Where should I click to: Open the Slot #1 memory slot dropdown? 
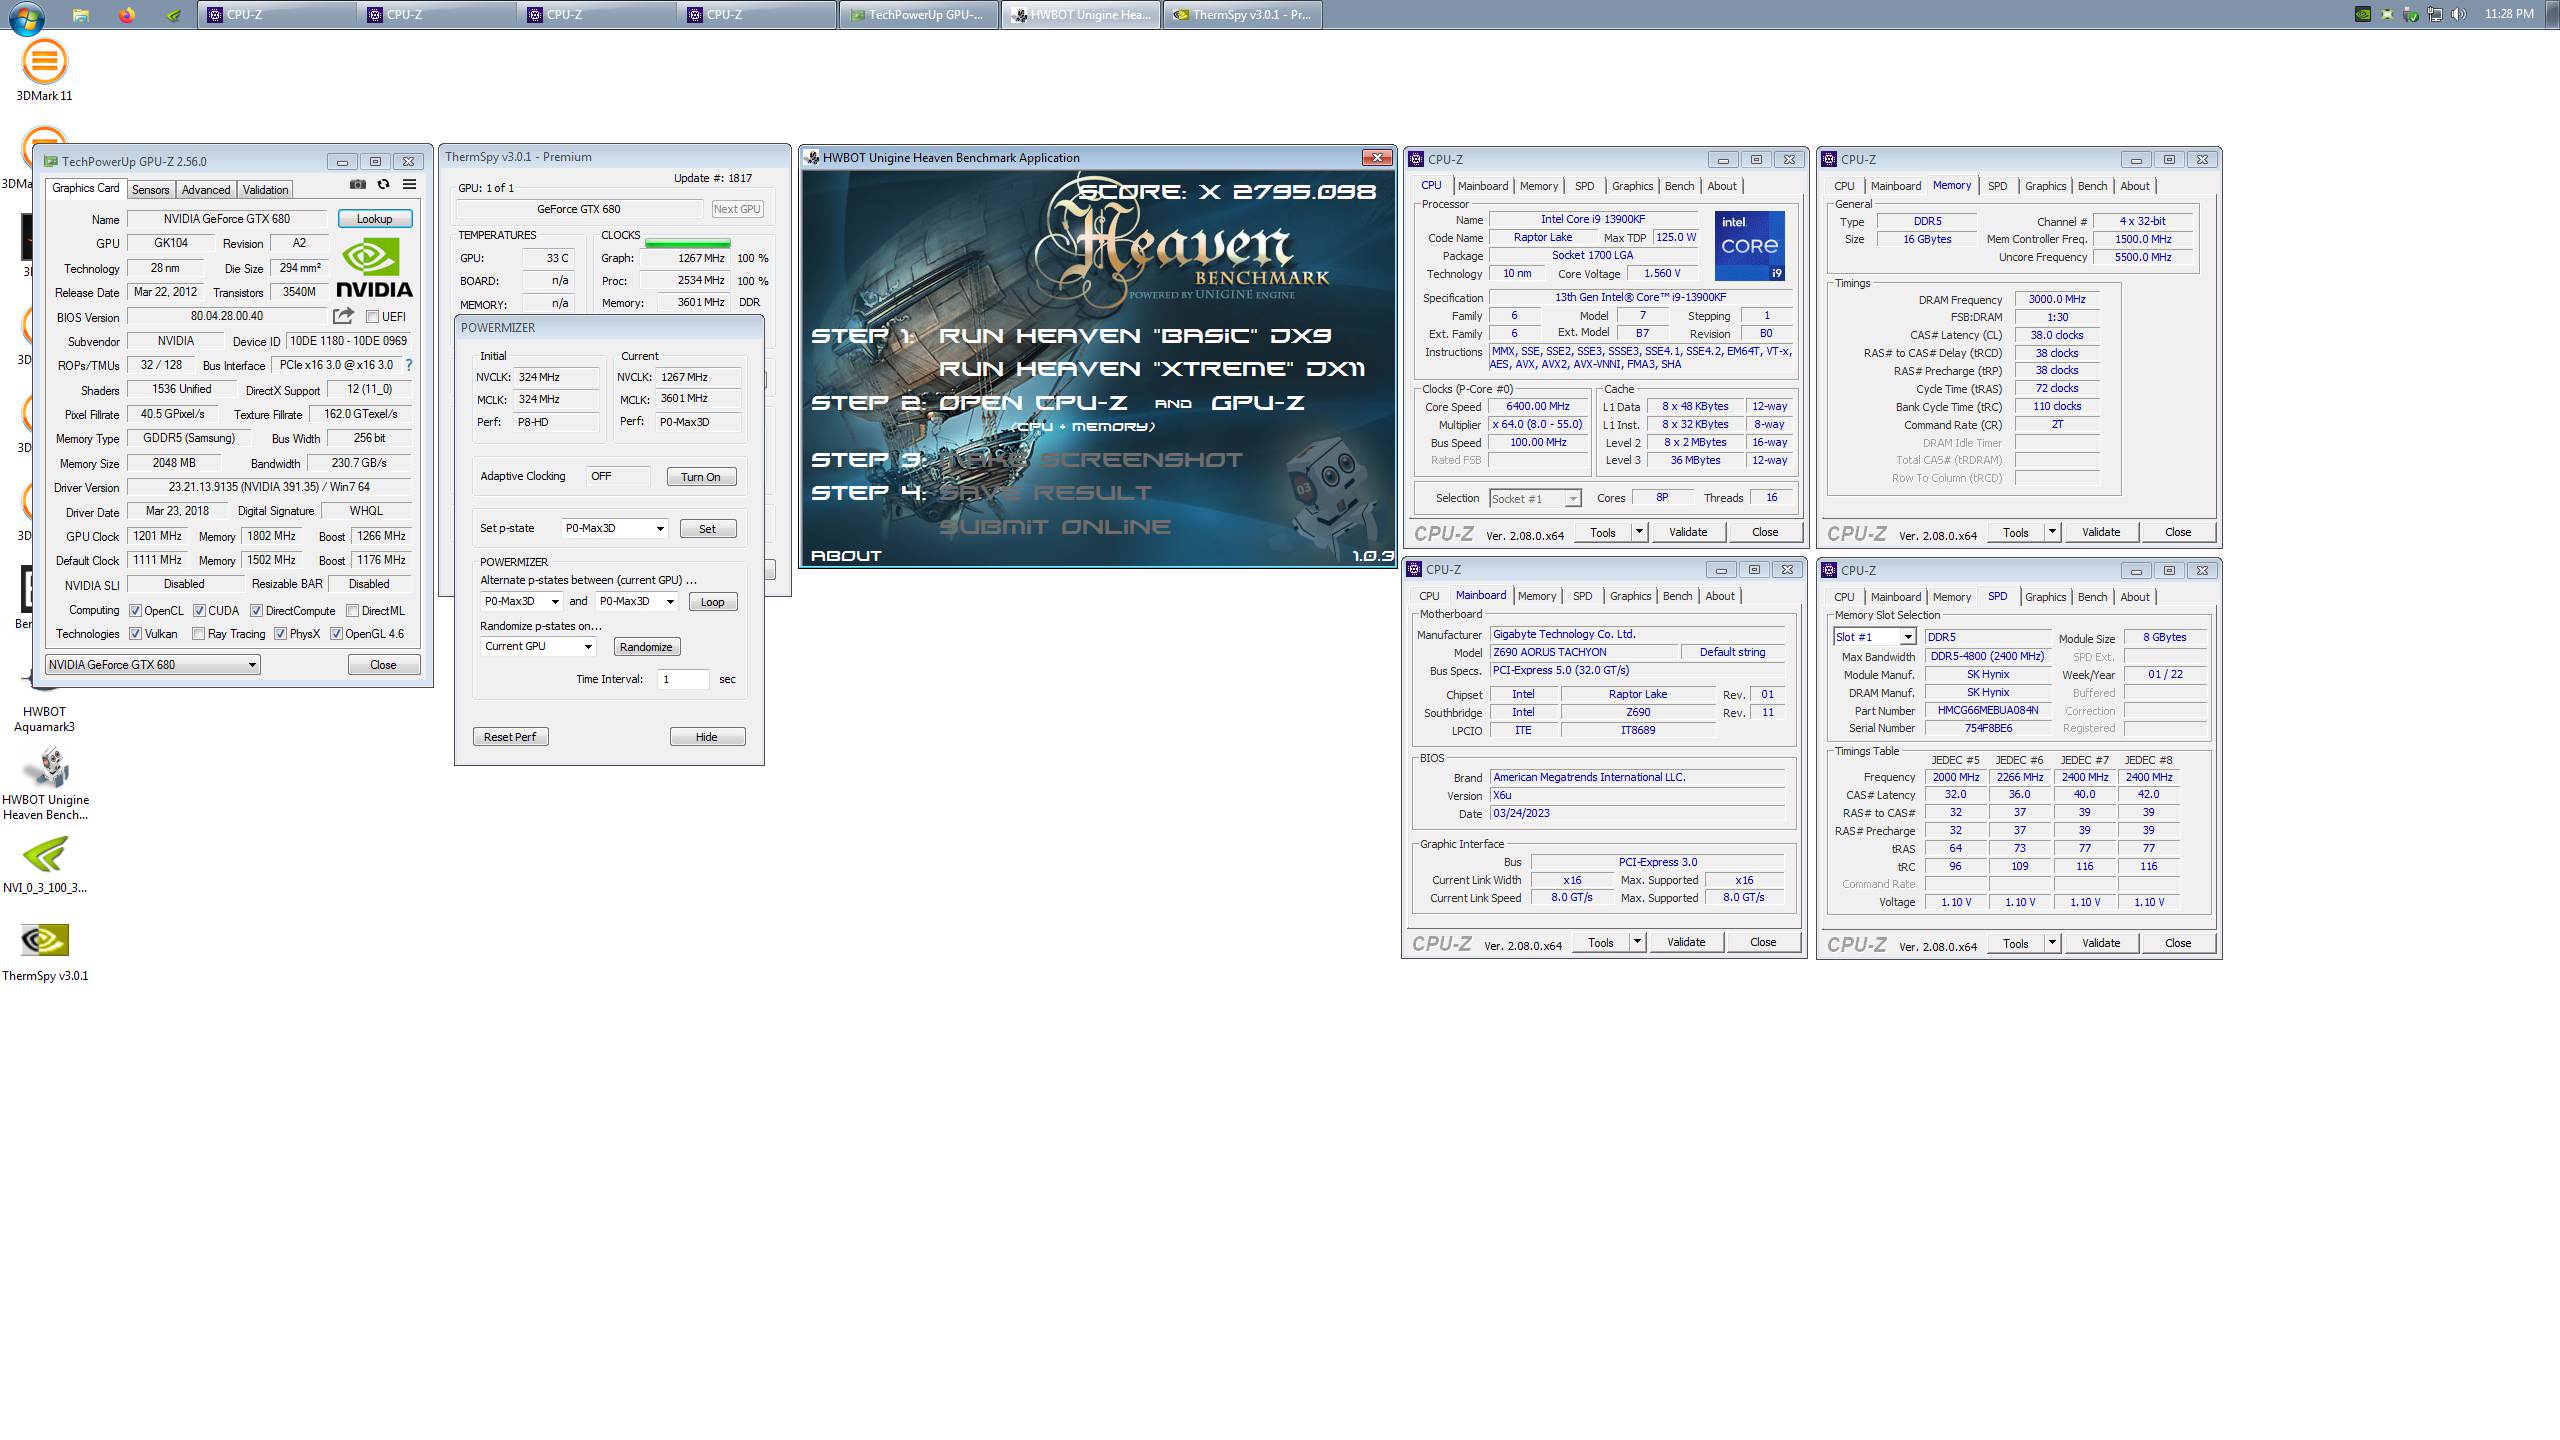click(1874, 637)
